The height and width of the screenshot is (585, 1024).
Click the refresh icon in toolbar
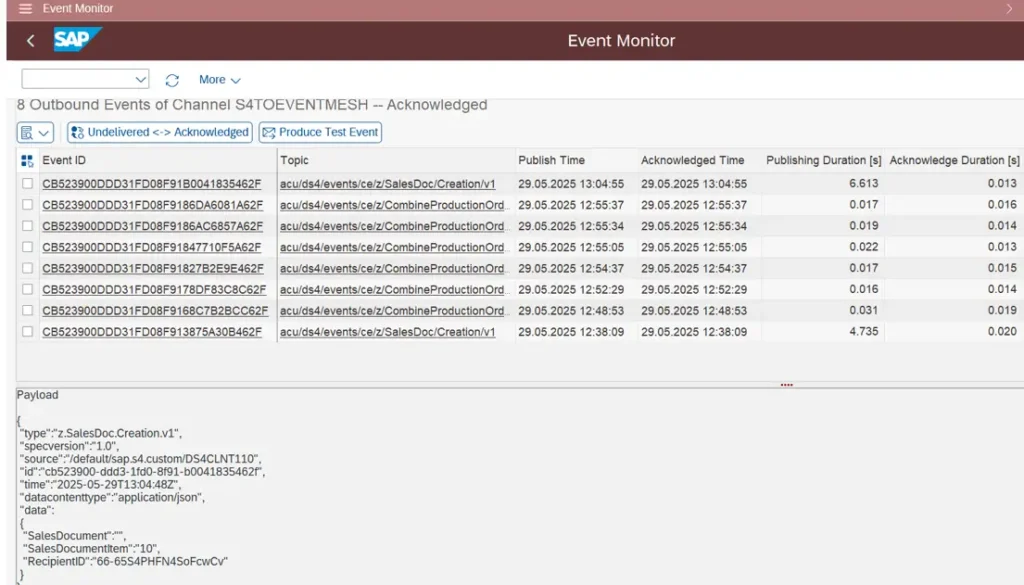[x=172, y=80]
